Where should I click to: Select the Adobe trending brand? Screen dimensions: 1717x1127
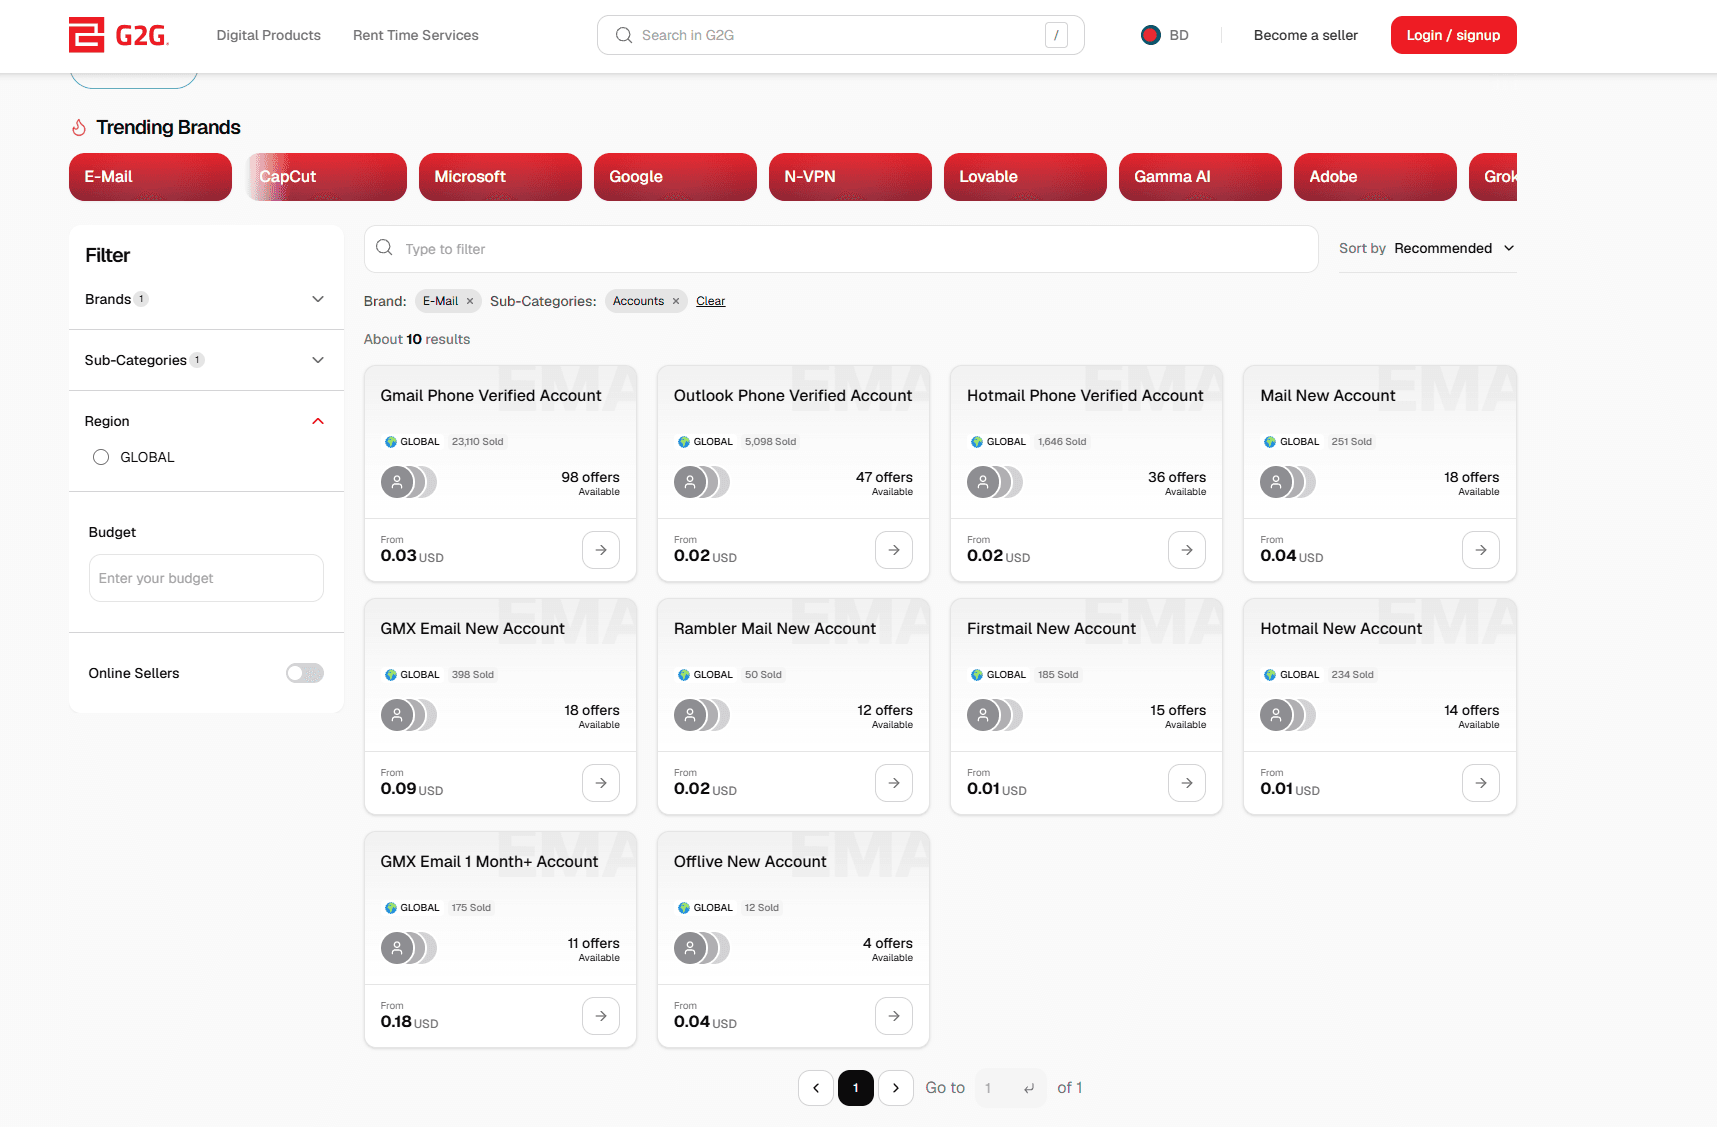coord(1375,177)
